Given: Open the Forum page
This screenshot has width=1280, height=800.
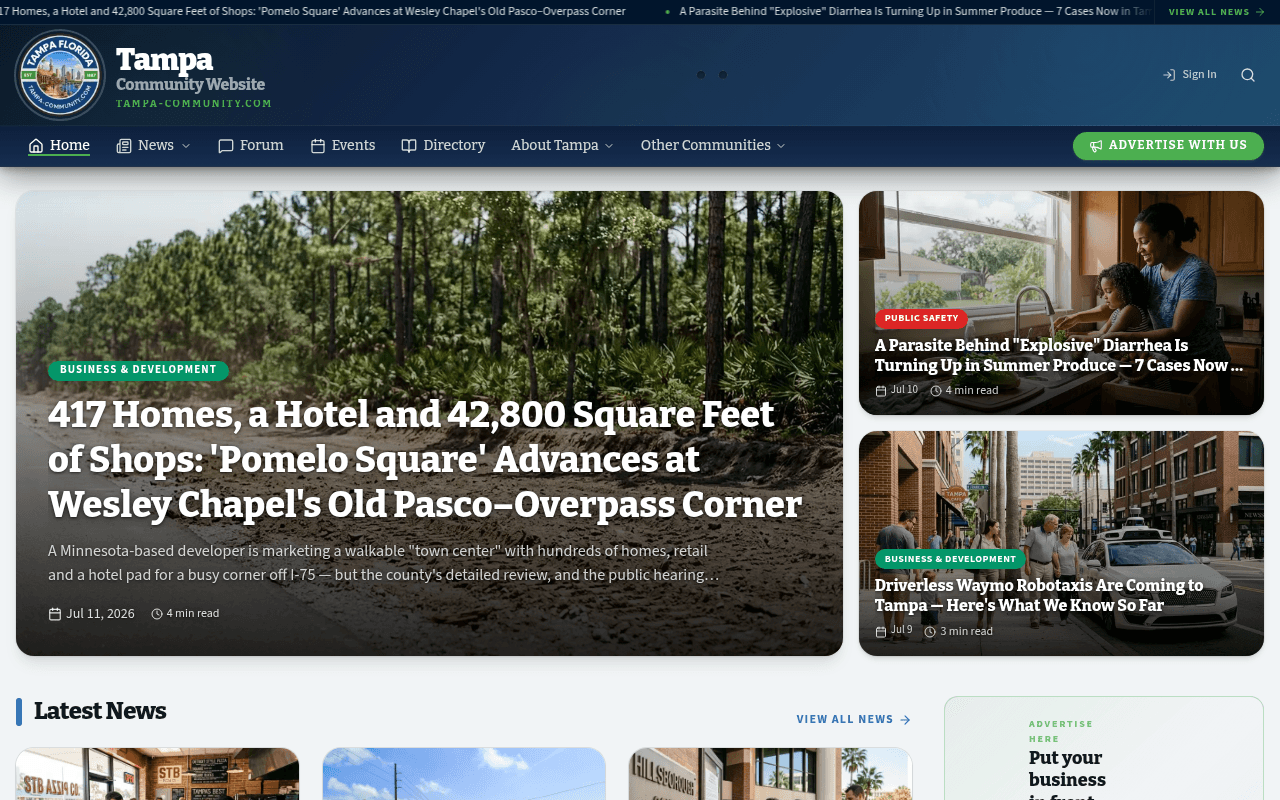Looking at the screenshot, I should click(251, 146).
